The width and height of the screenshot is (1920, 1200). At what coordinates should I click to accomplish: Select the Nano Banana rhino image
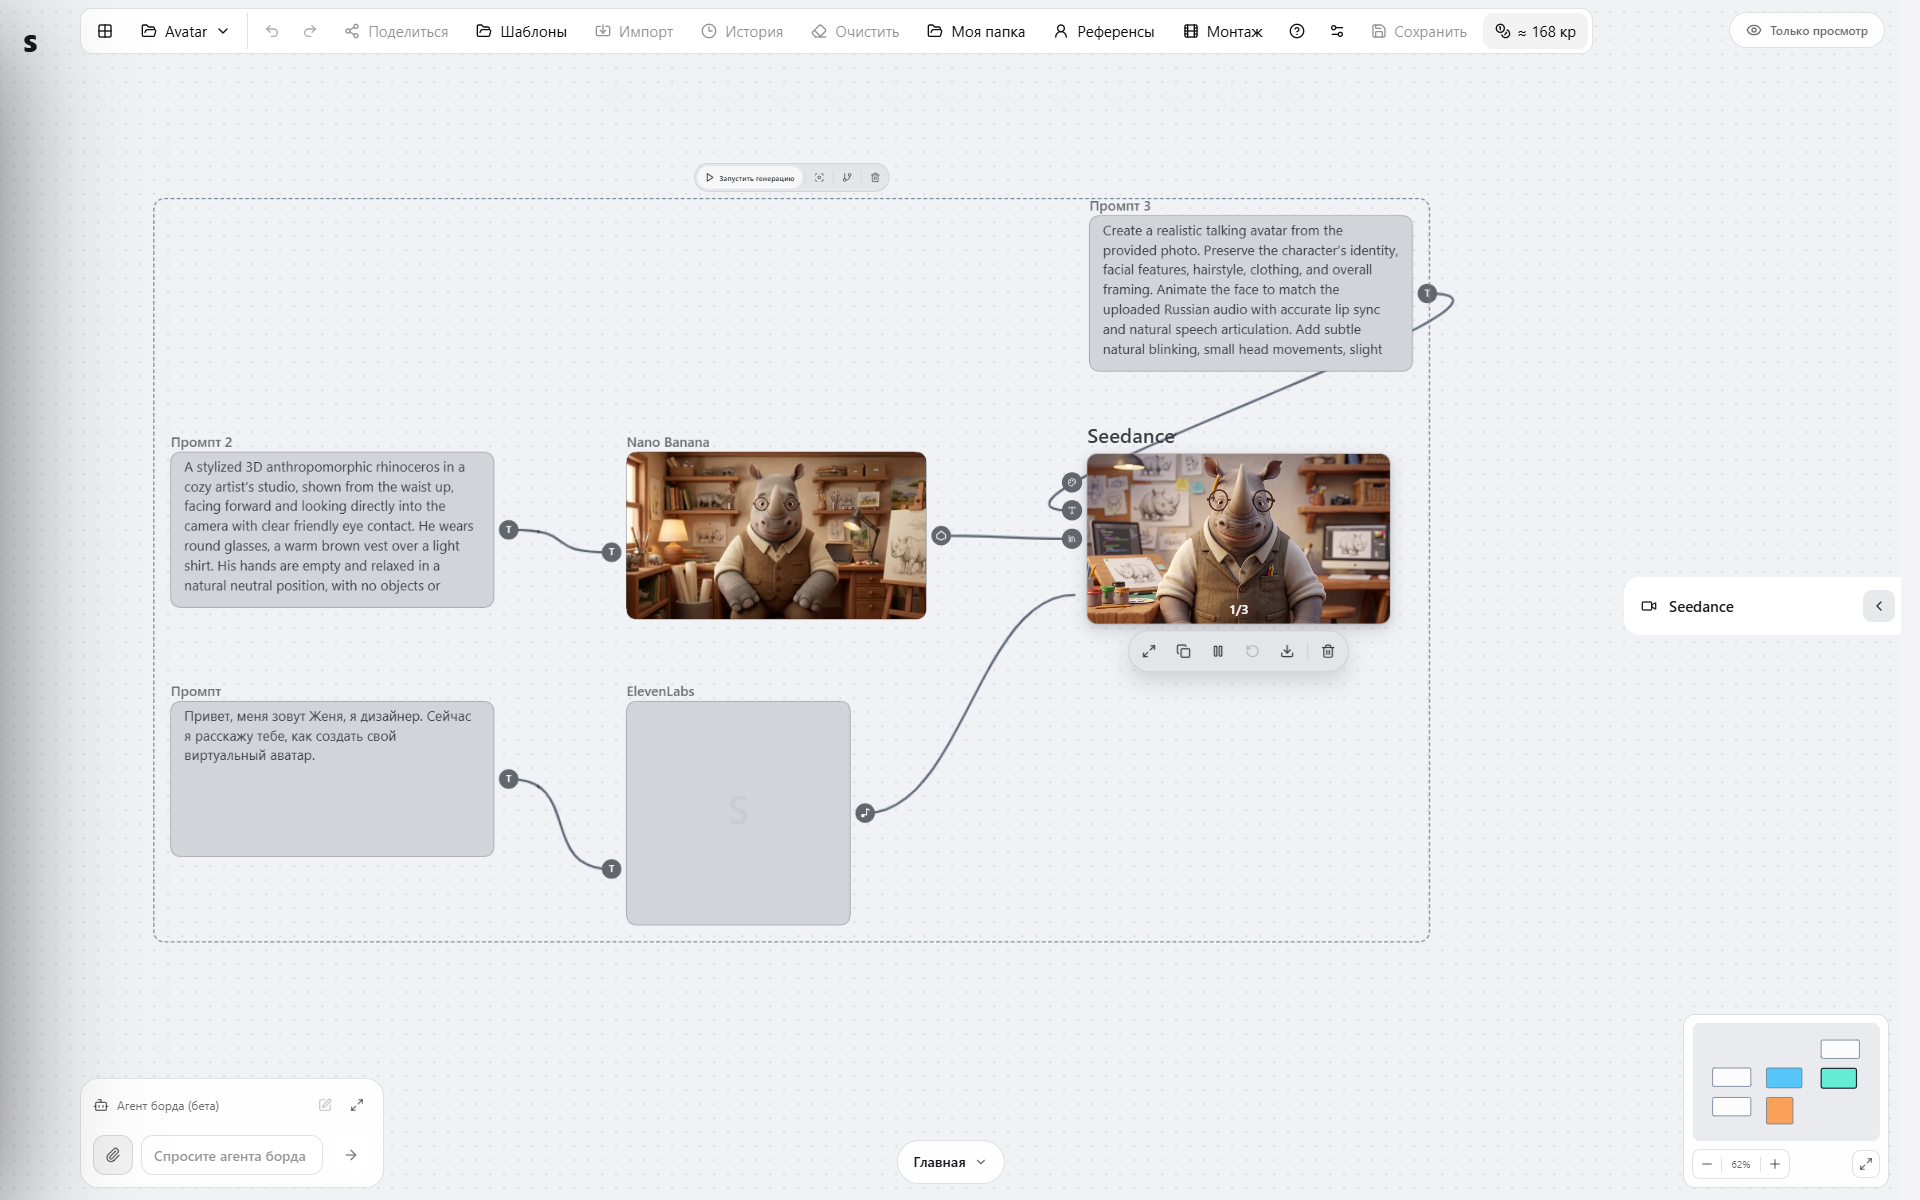pyautogui.click(x=776, y=535)
